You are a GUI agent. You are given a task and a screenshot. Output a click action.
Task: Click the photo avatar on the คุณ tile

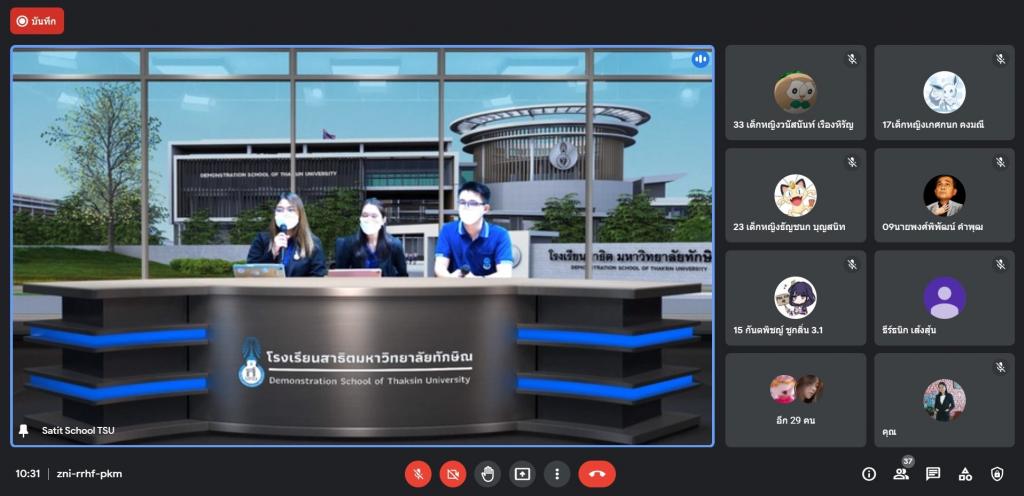[x=944, y=400]
